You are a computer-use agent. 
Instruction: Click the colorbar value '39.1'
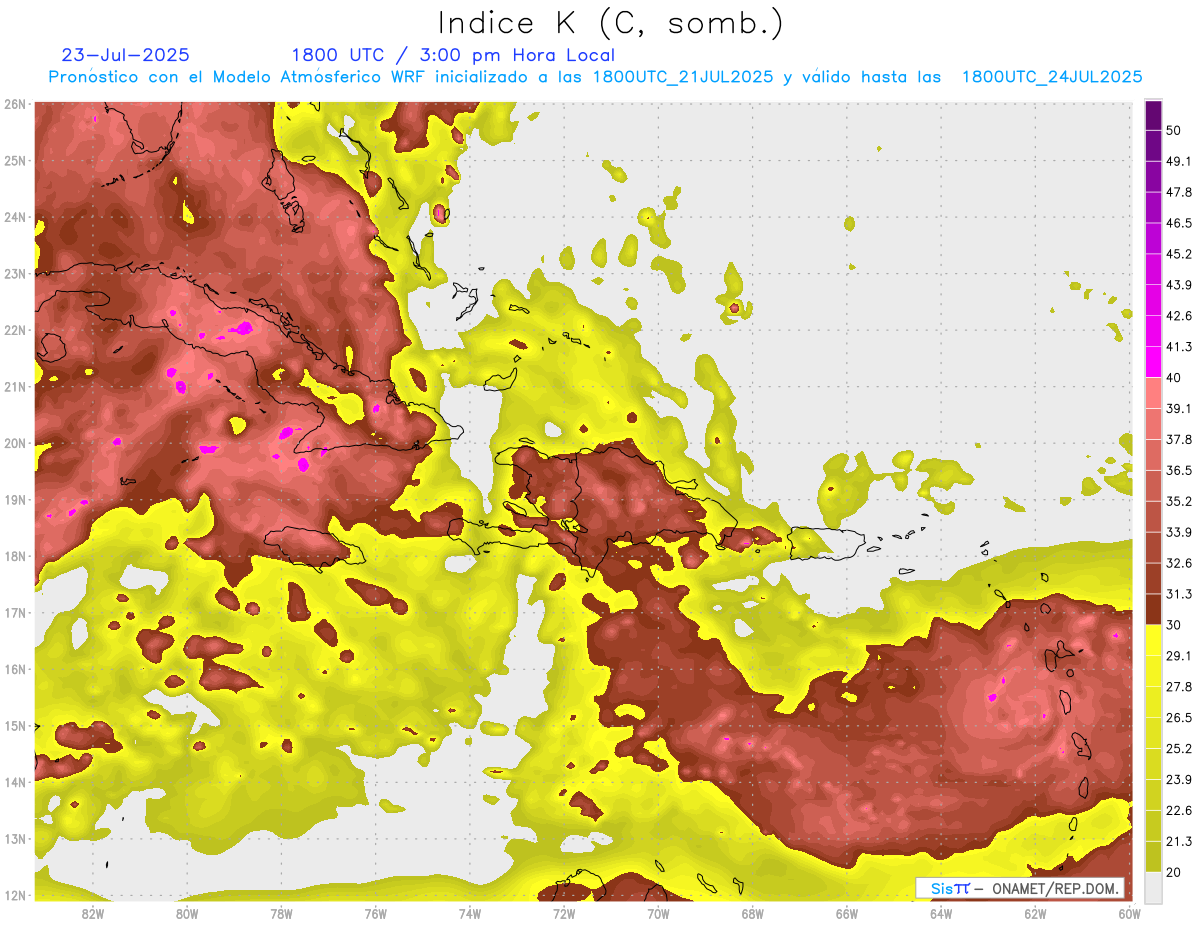[x=1178, y=408]
